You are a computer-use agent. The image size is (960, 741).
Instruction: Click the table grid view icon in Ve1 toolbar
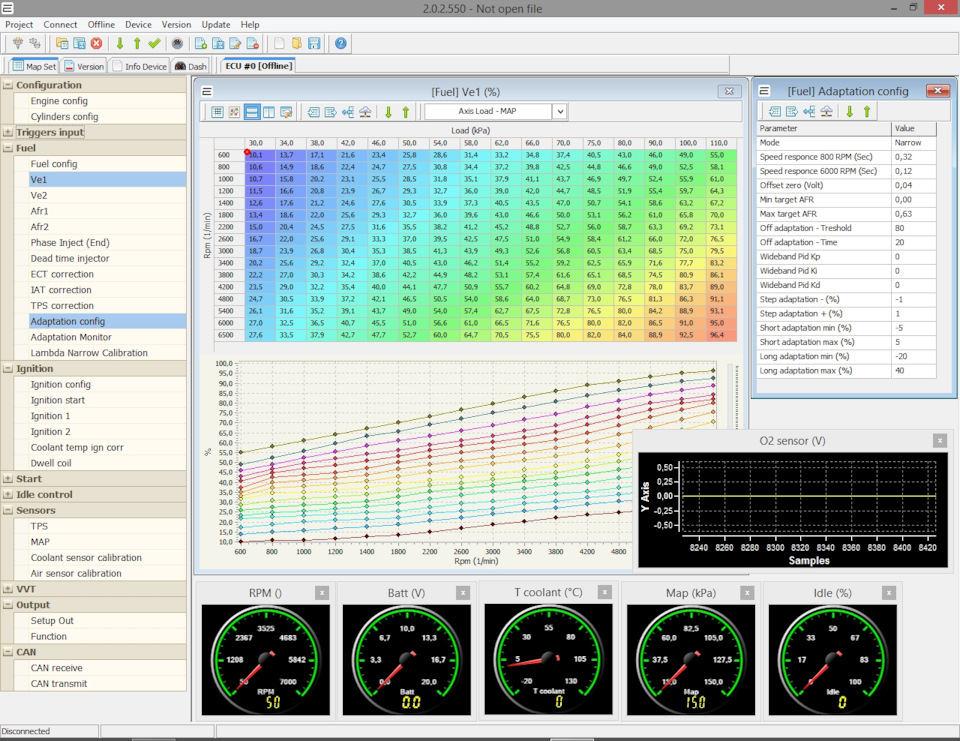(x=217, y=112)
